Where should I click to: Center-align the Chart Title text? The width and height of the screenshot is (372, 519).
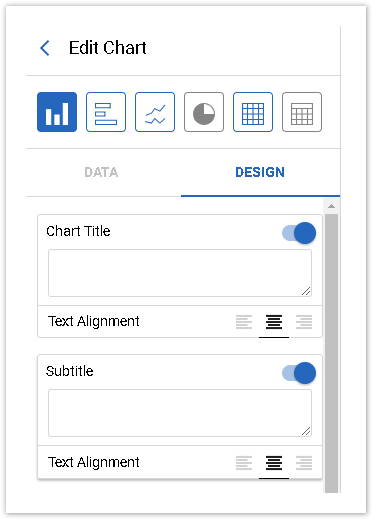274,322
